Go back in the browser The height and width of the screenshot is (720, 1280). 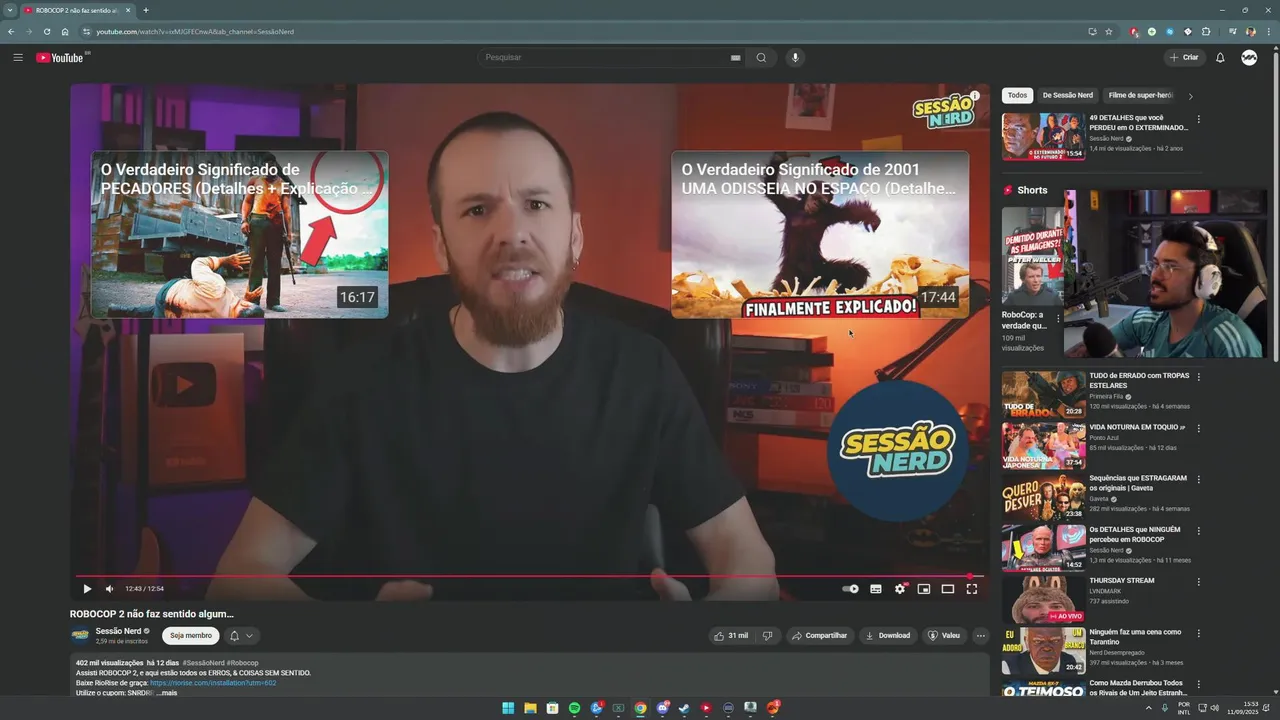(x=11, y=31)
